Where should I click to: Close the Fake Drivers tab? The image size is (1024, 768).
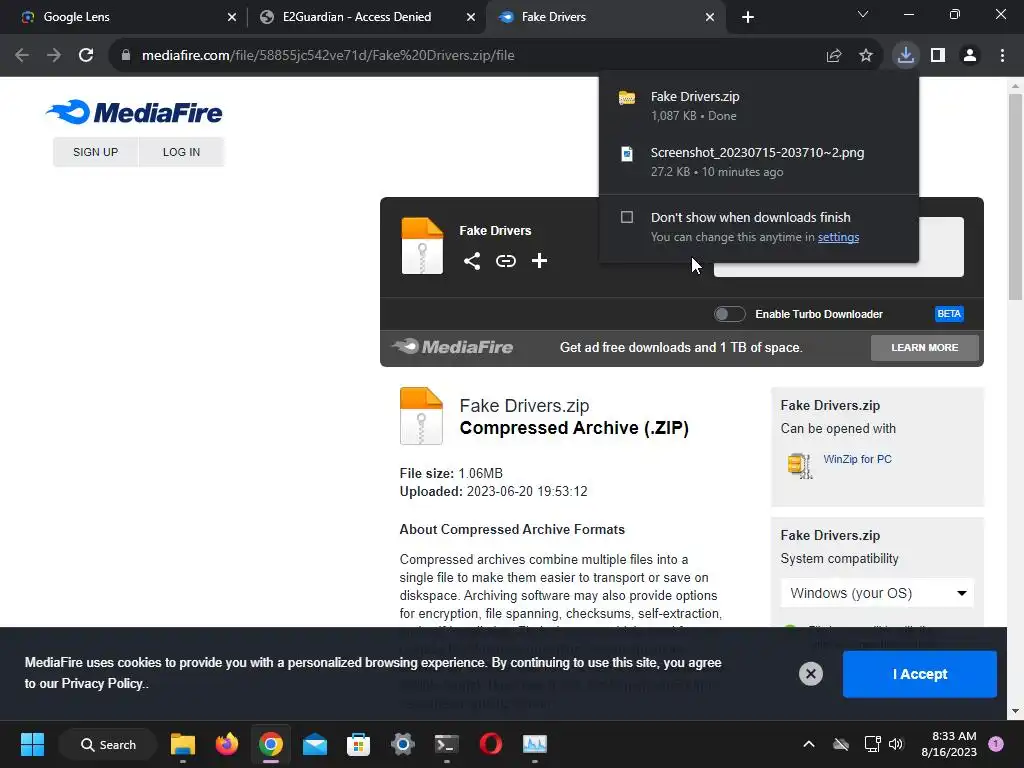710,17
